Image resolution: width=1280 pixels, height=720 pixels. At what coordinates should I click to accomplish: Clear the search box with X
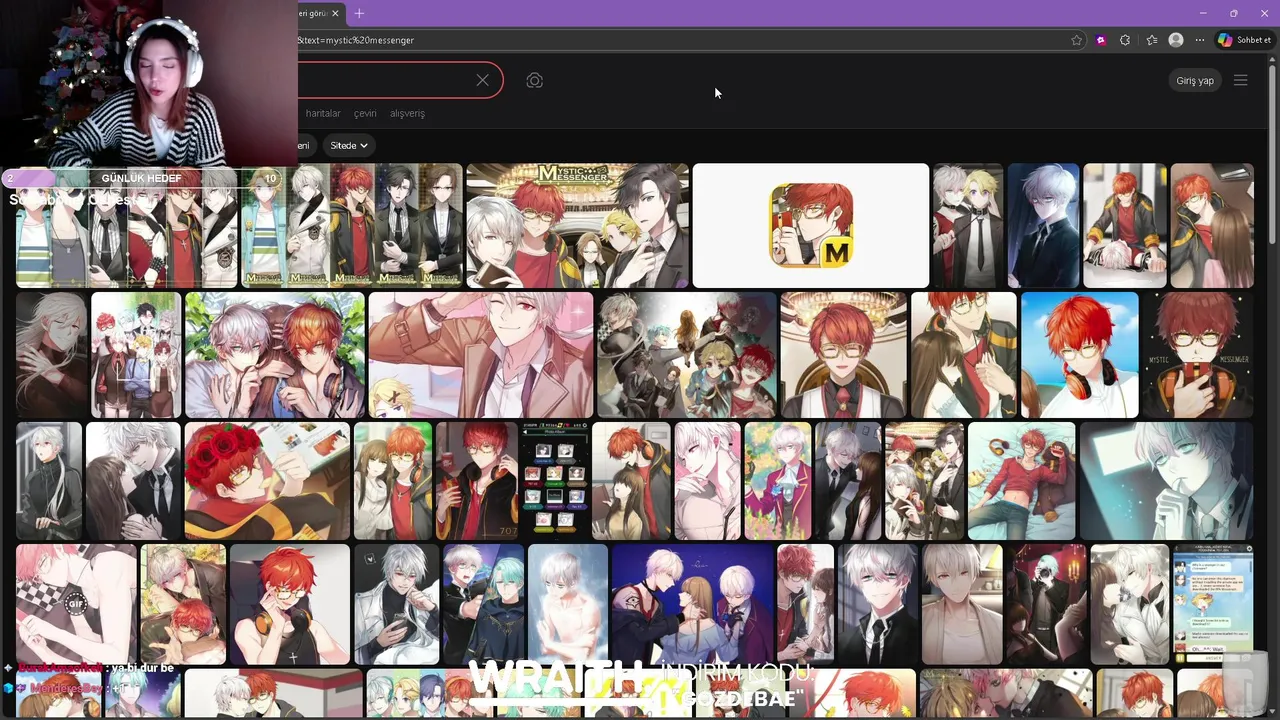point(482,80)
